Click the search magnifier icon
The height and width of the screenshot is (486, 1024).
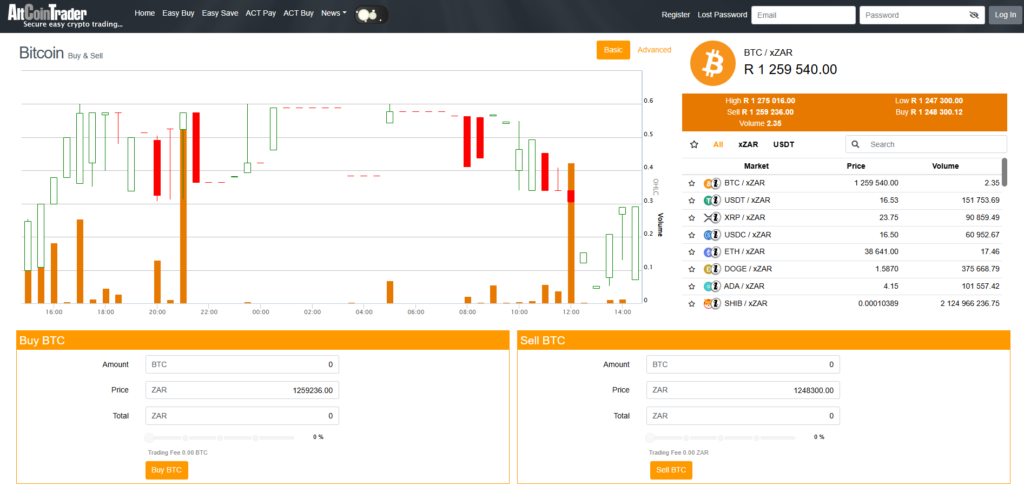856,144
